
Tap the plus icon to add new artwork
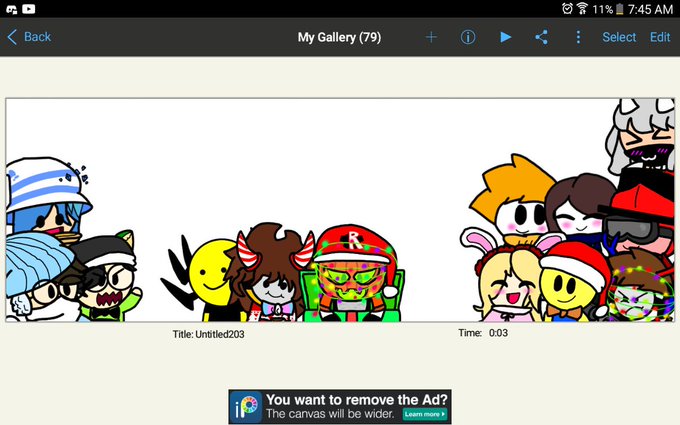431,37
